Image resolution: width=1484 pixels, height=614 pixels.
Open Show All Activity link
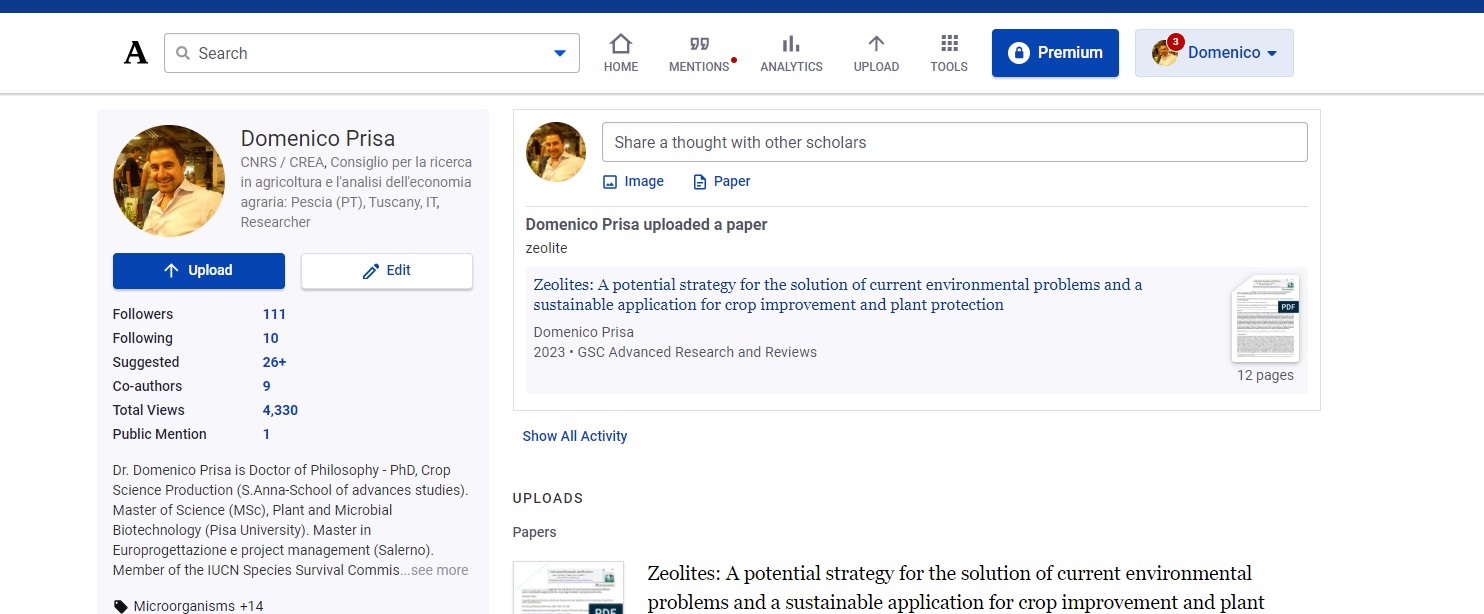pos(575,436)
